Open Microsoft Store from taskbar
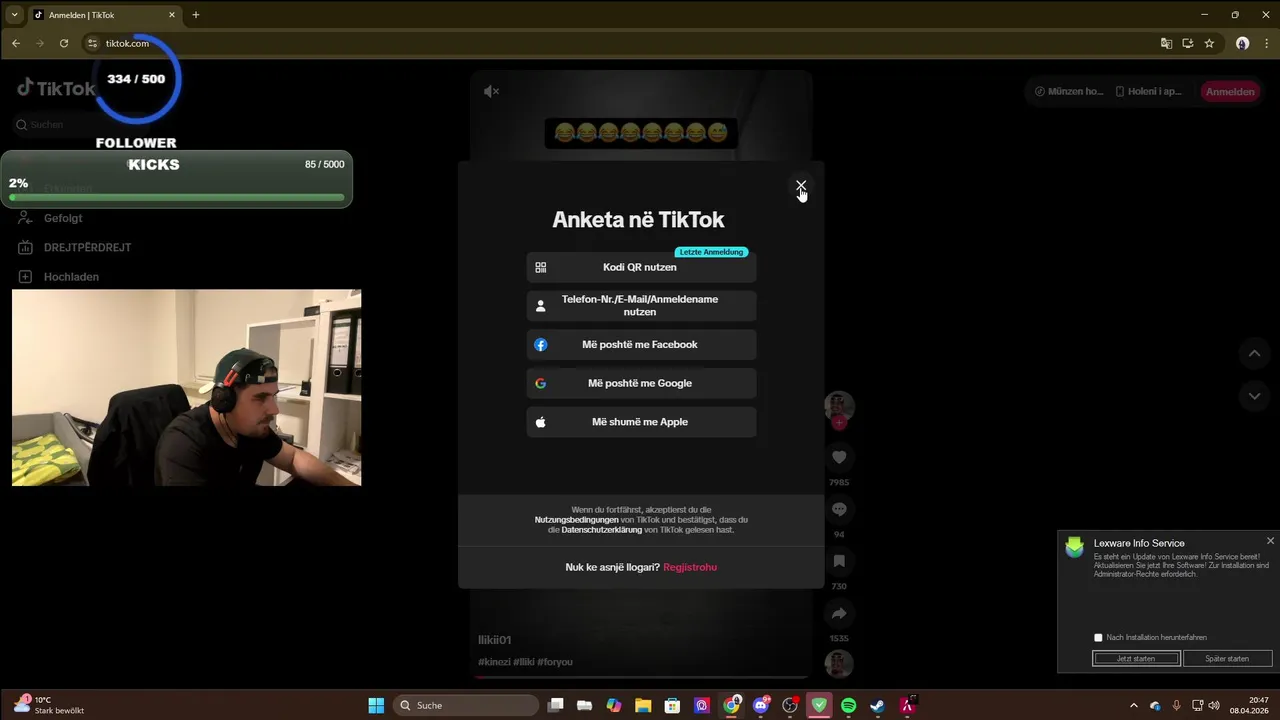Image resolution: width=1280 pixels, height=720 pixels. point(672,706)
